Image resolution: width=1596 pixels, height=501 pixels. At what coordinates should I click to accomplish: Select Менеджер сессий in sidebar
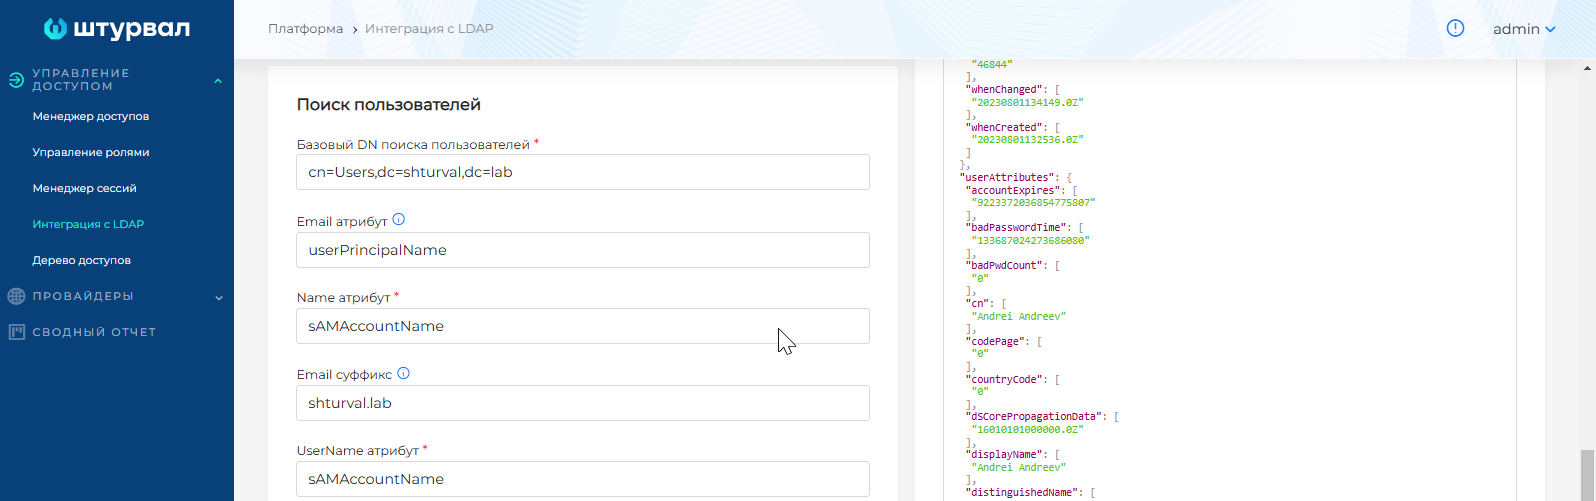84,188
